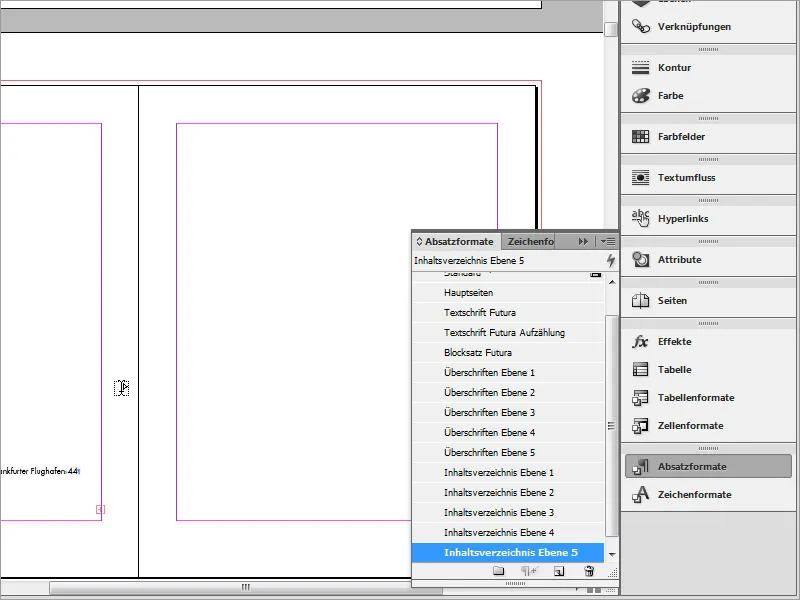This screenshot has width=800, height=600.
Task: Click the panel resize grip corner
Action: point(613,572)
